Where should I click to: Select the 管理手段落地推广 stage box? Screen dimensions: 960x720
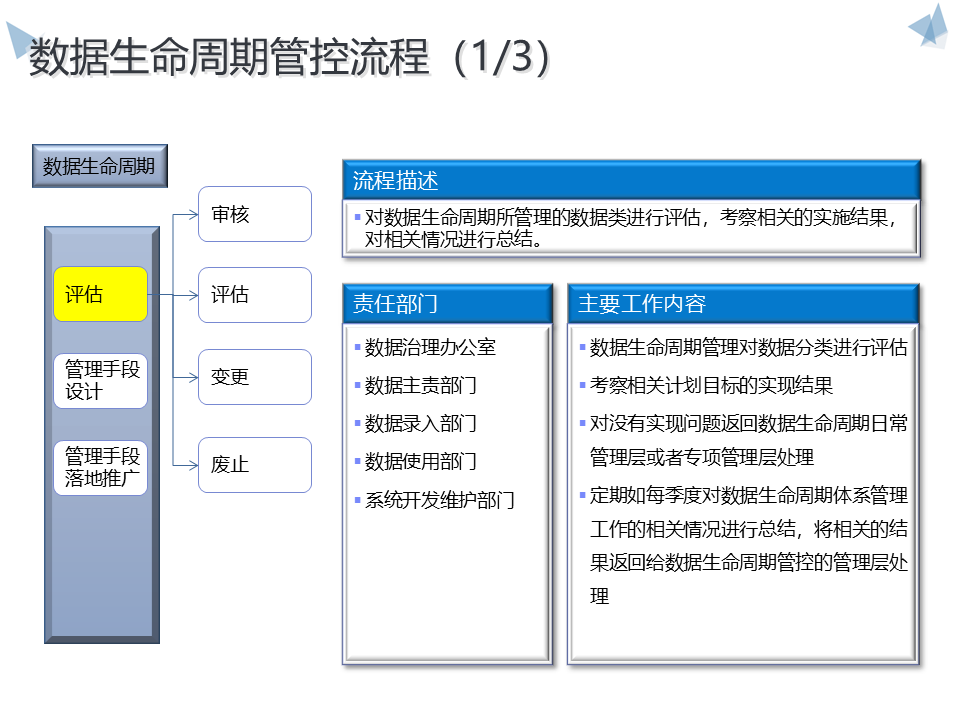[x=100, y=468]
